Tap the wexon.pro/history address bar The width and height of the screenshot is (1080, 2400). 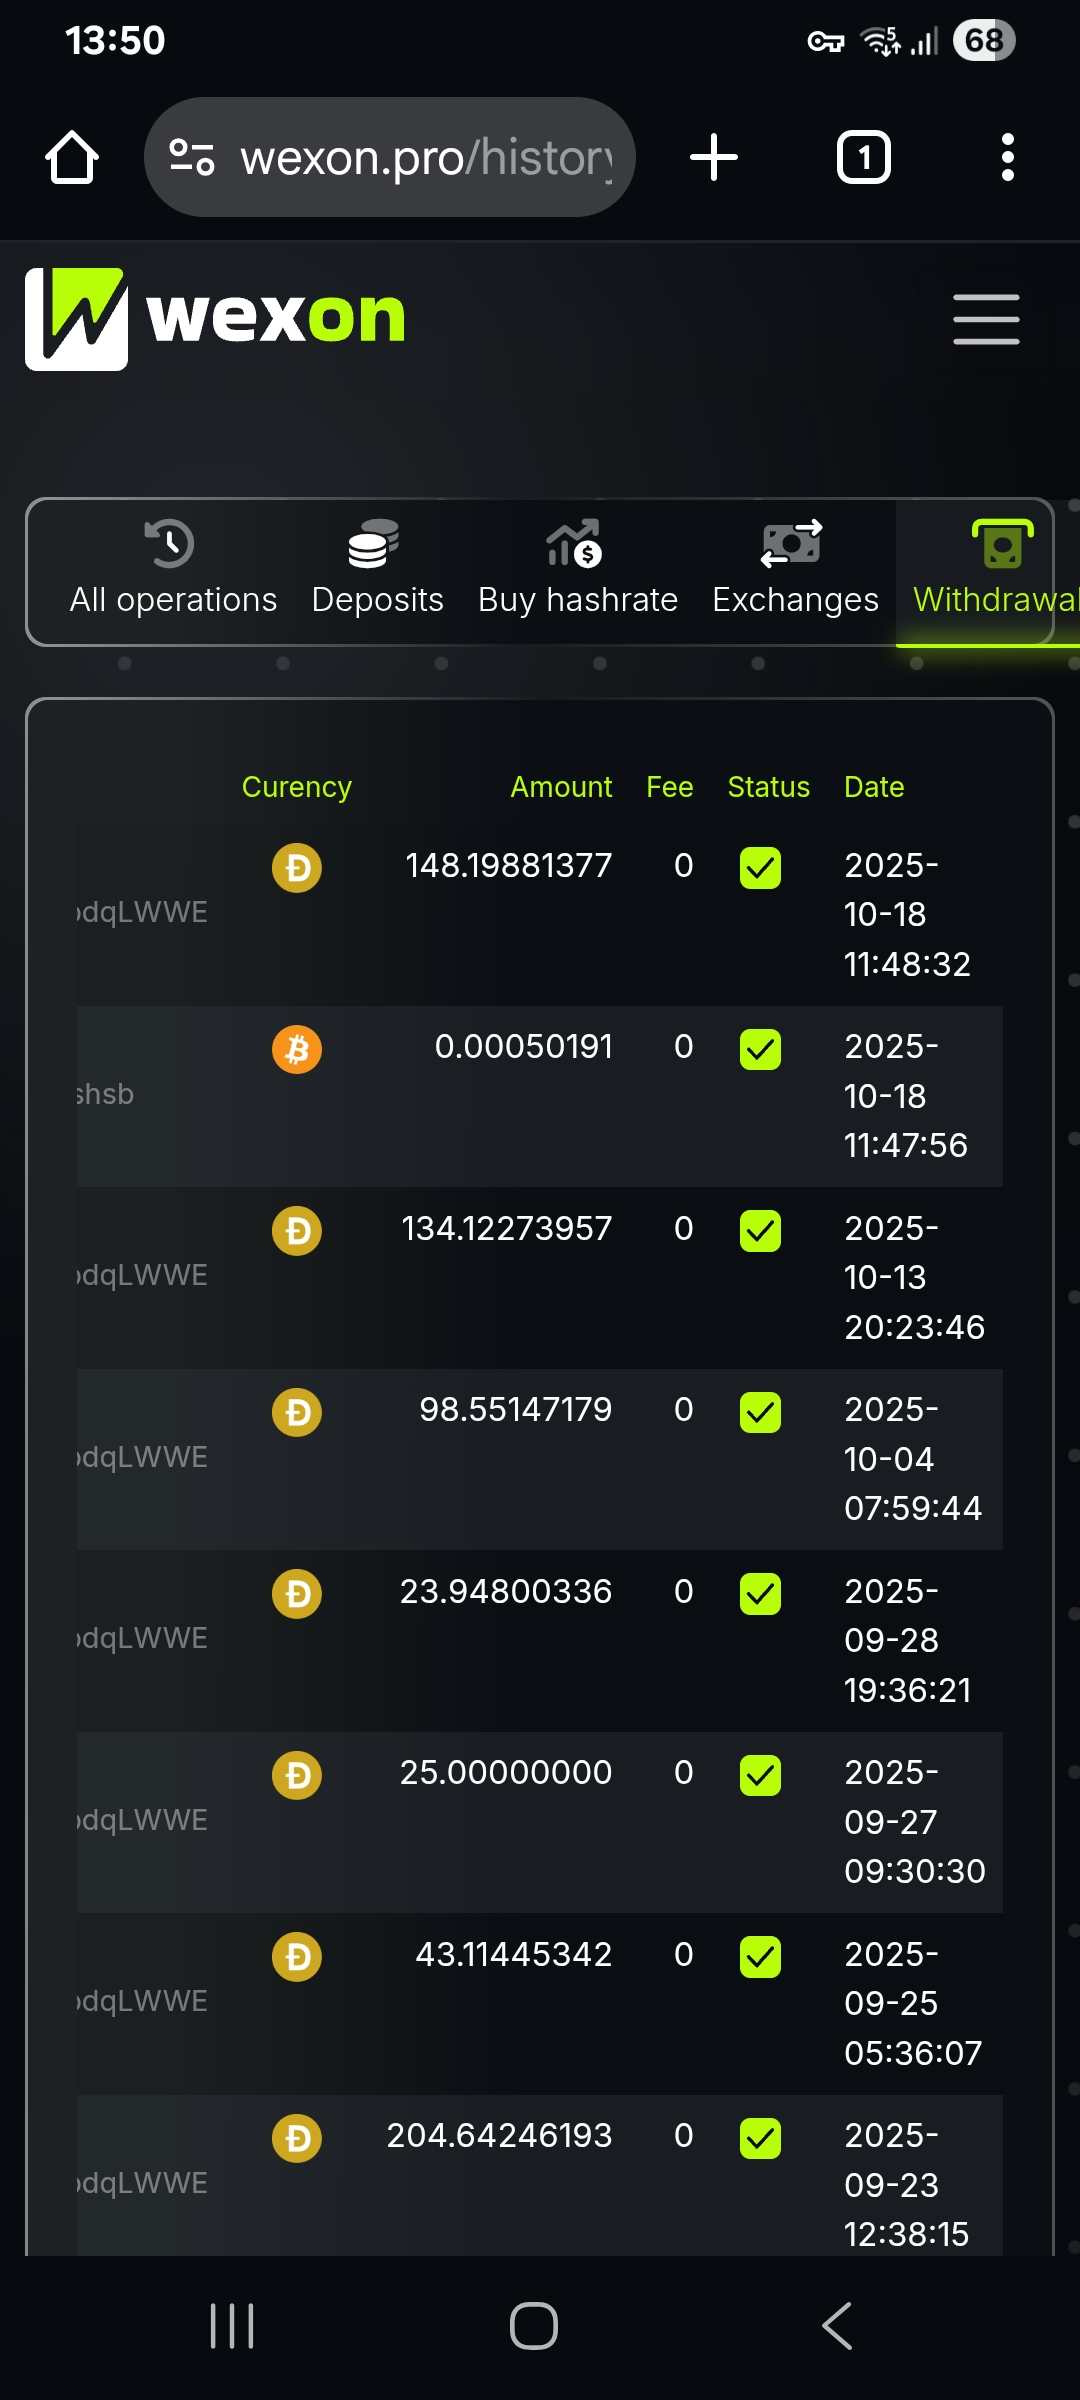pos(425,158)
